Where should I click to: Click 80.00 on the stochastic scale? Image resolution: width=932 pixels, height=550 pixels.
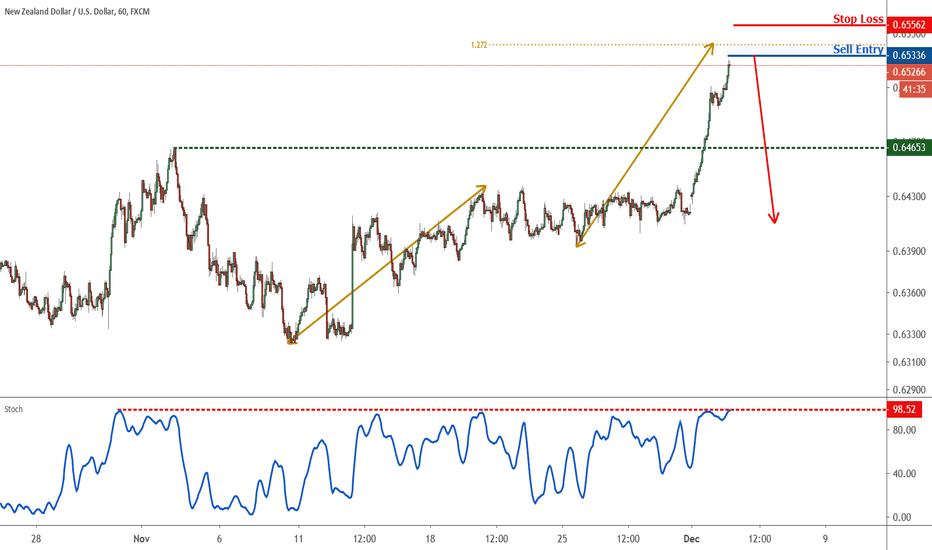pos(904,430)
